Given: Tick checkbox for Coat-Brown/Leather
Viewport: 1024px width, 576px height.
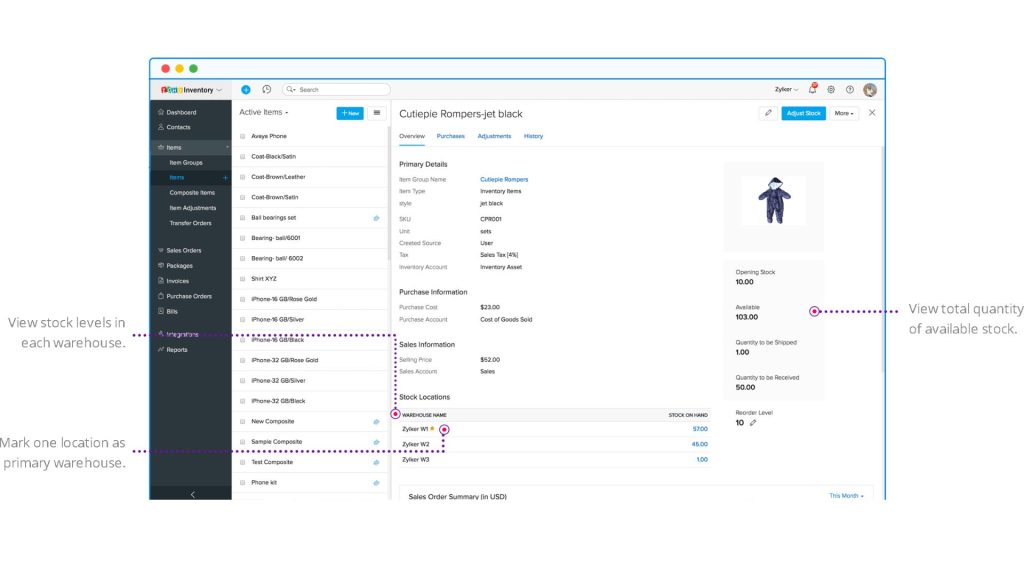Looking at the screenshot, I should [x=242, y=177].
